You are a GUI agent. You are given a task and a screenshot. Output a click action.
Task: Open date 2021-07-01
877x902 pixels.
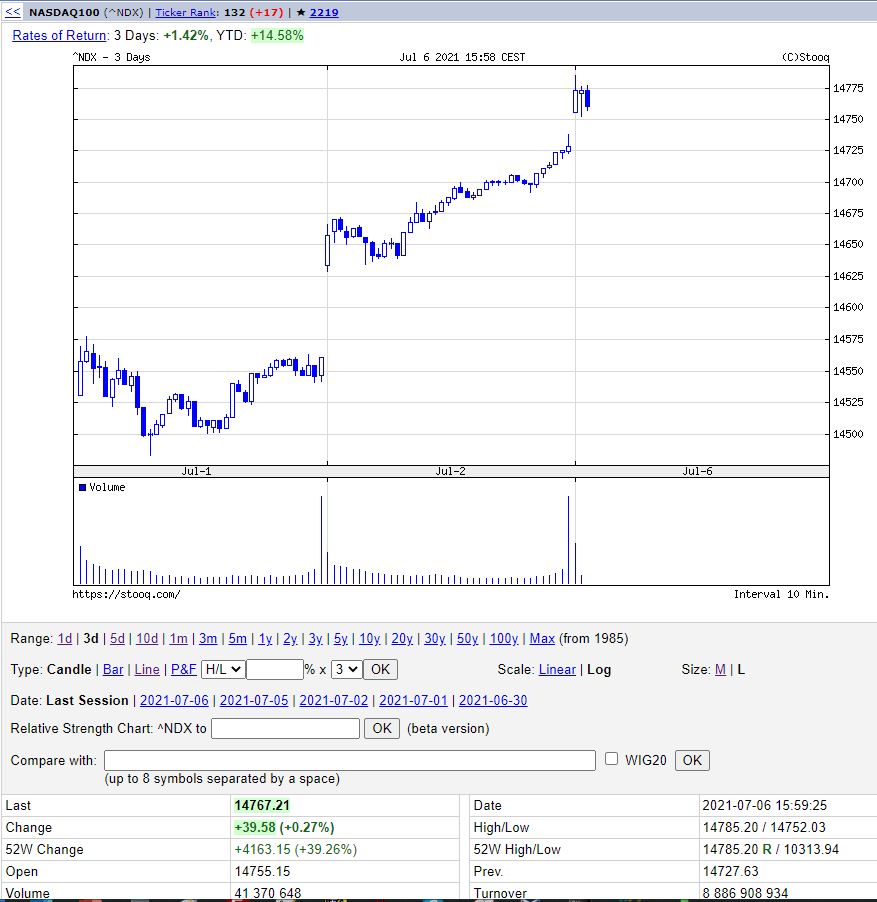tap(413, 700)
